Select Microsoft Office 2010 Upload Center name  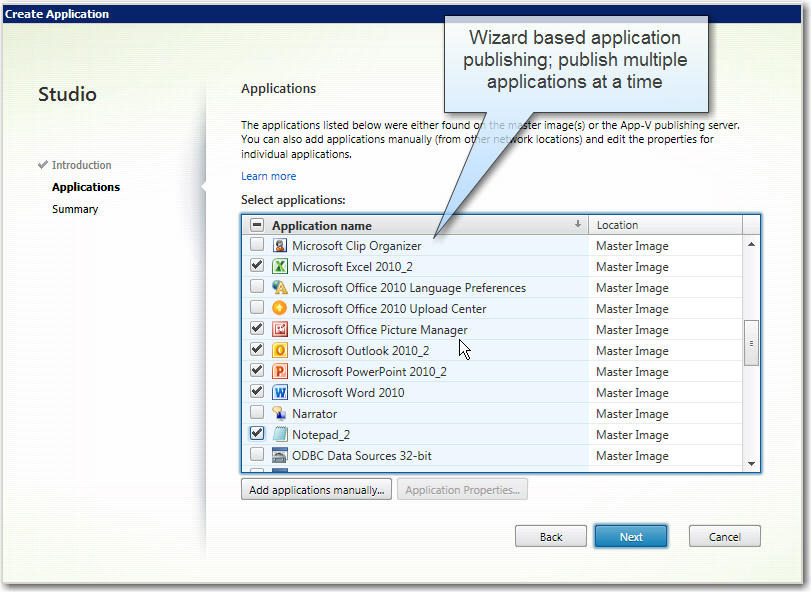click(389, 309)
